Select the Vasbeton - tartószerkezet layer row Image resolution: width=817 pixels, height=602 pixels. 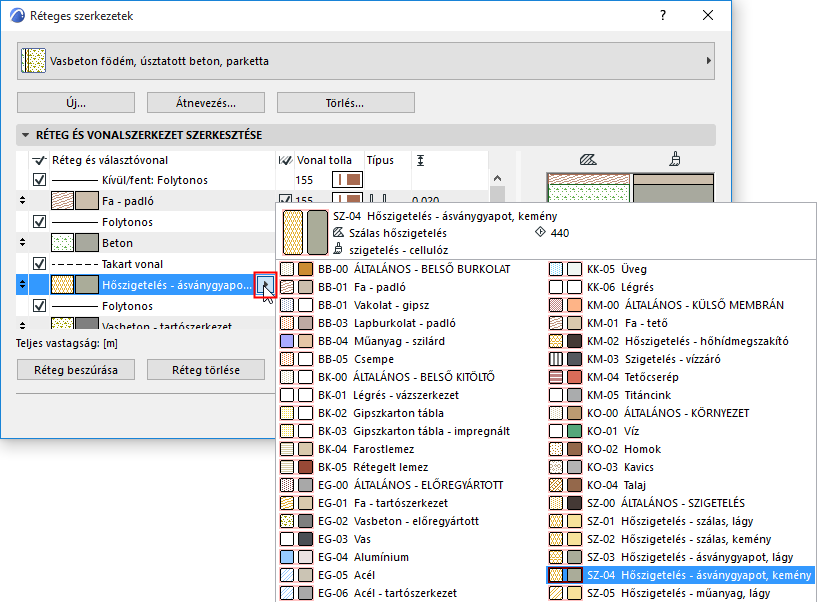146,323
